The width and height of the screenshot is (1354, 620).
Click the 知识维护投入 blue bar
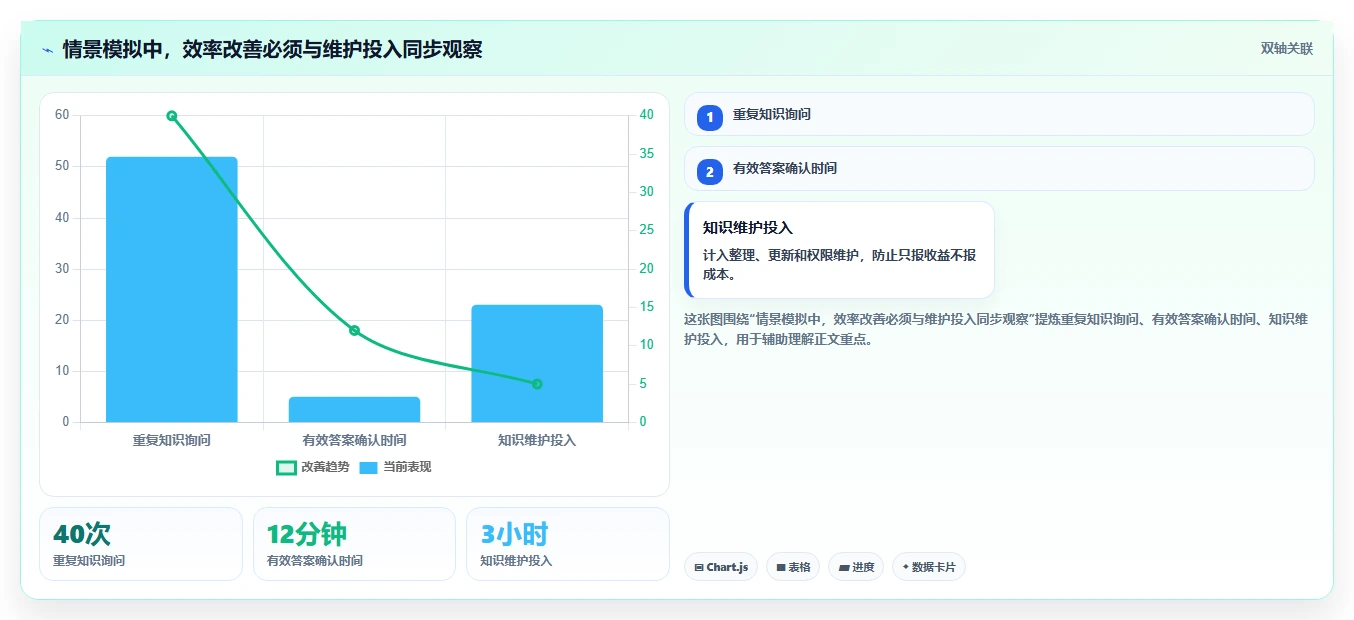(537, 363)
